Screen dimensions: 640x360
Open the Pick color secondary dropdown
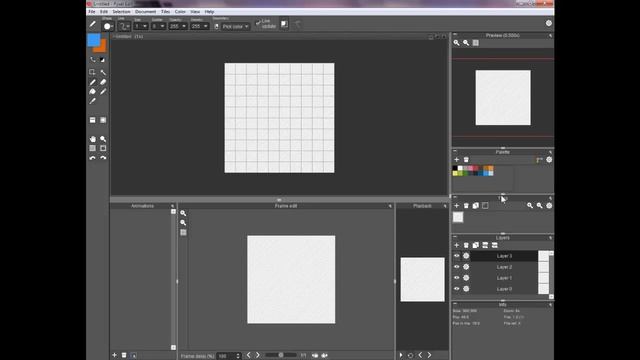[235, 26]
